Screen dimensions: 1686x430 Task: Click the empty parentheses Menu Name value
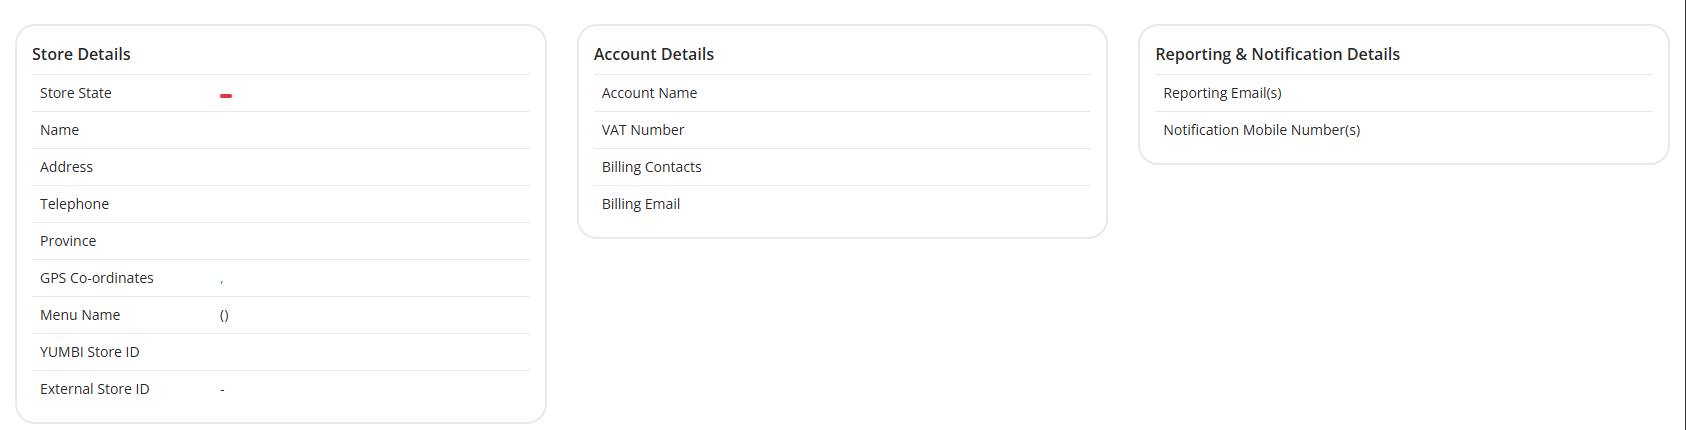pyautogui.click(x=224, y=315)
